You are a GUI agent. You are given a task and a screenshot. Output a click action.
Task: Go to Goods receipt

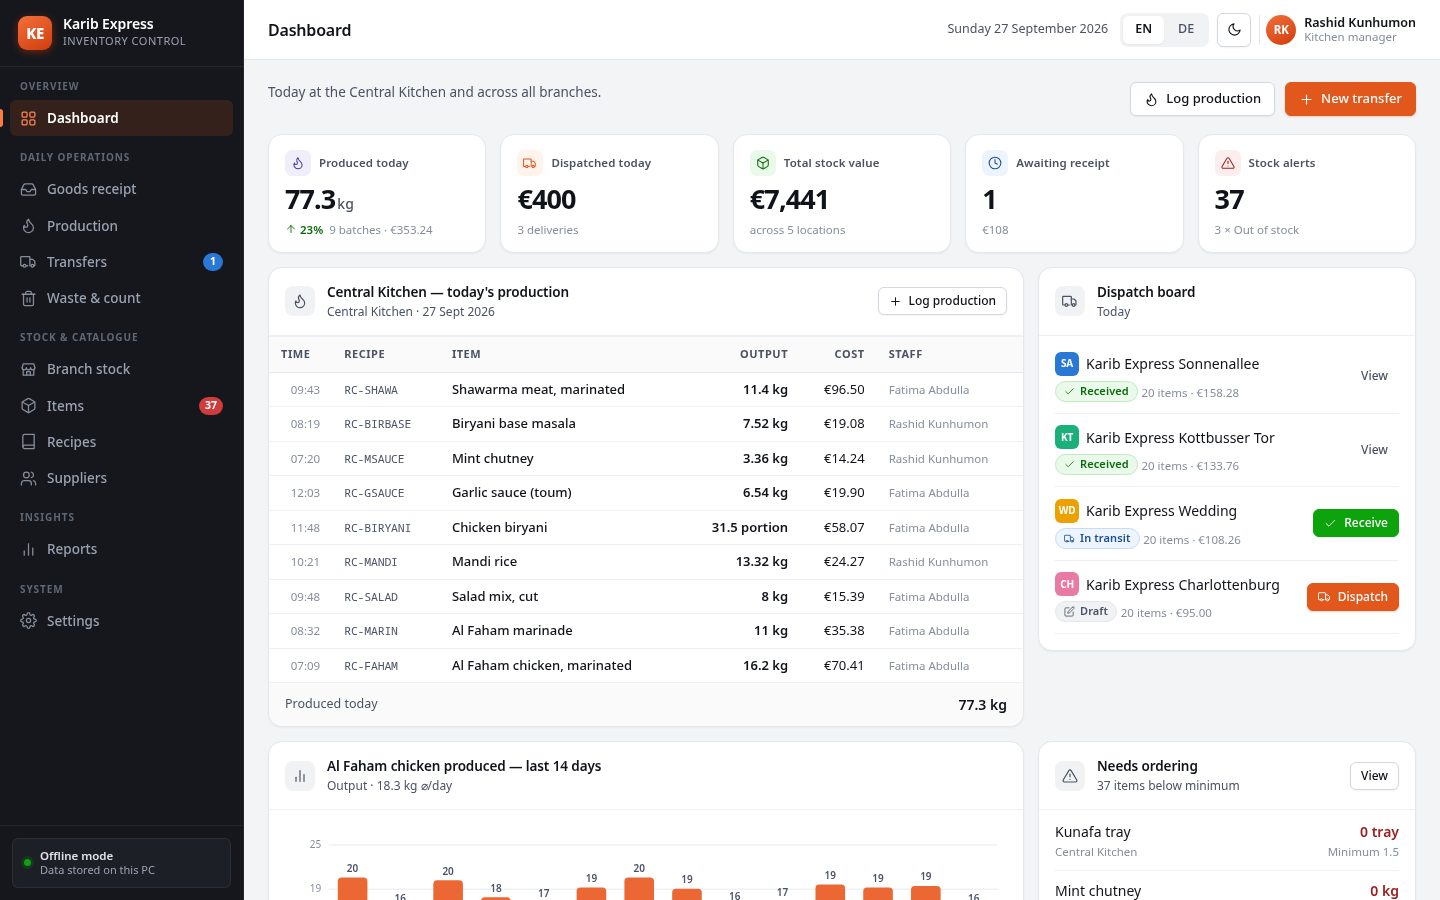(121, 189)
